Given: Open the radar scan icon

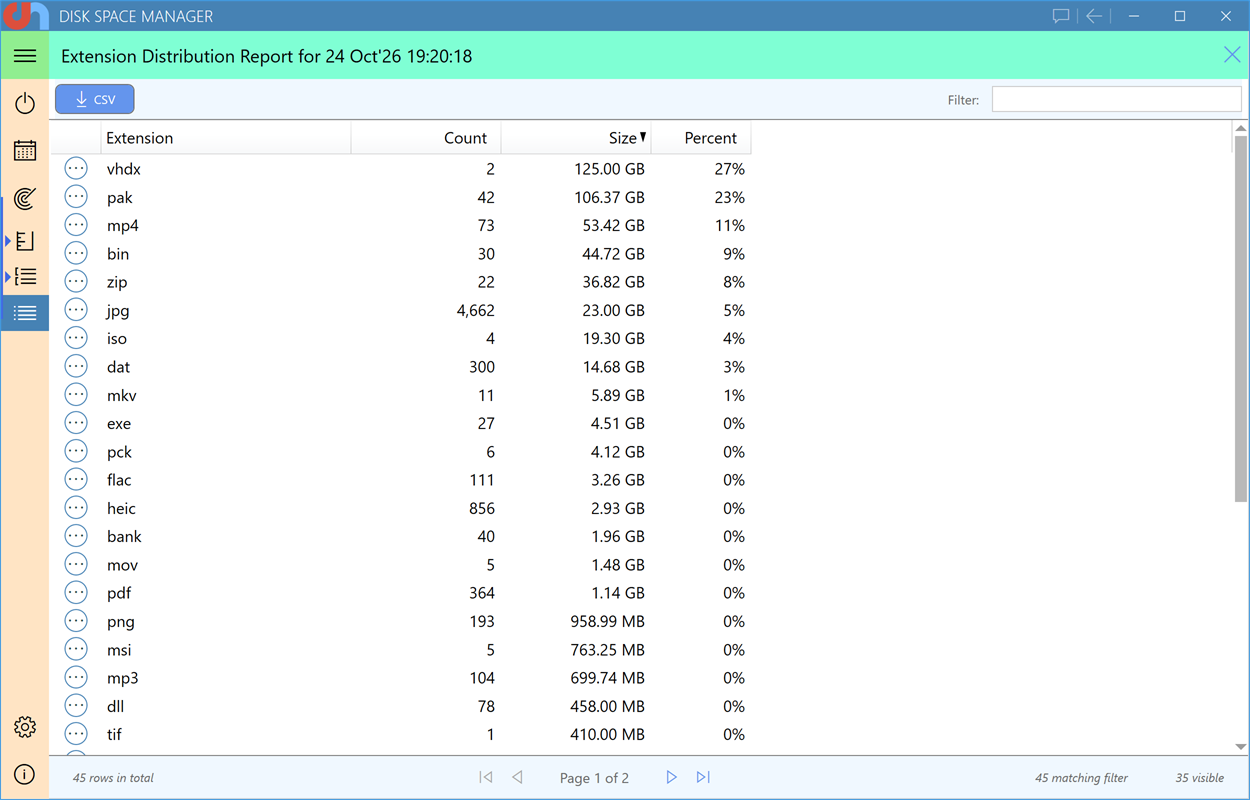Looking at the screenshot, I should (25, 198).
